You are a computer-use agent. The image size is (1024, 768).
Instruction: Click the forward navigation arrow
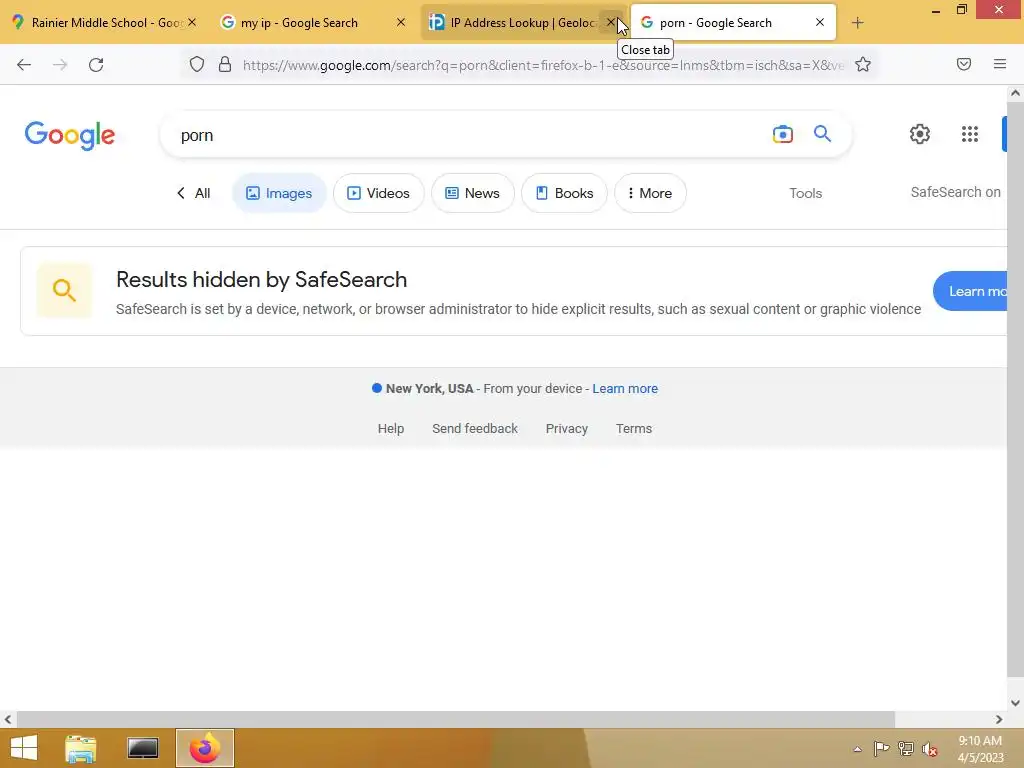pyautogui.click(x=60, y=65)
